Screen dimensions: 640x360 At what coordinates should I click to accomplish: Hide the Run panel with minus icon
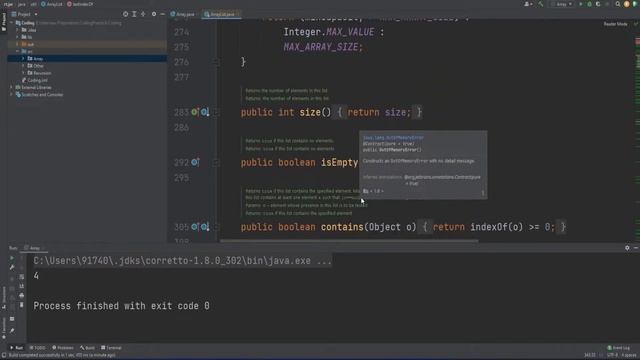(636, 248)
